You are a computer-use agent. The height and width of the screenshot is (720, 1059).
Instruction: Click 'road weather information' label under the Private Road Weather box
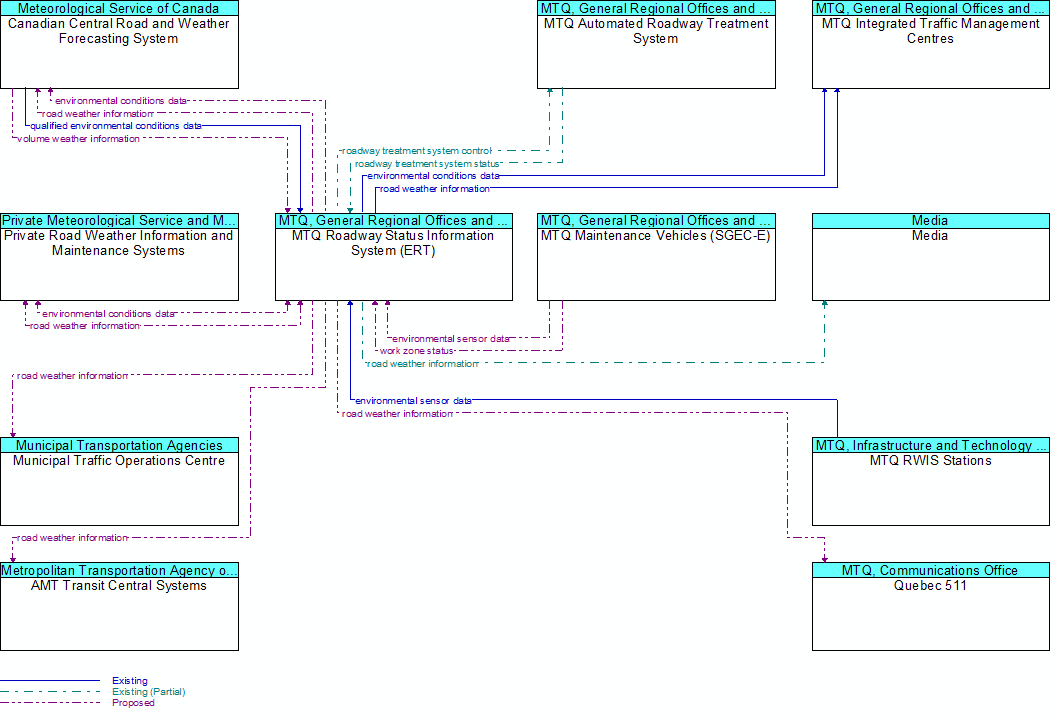[85, 326]
